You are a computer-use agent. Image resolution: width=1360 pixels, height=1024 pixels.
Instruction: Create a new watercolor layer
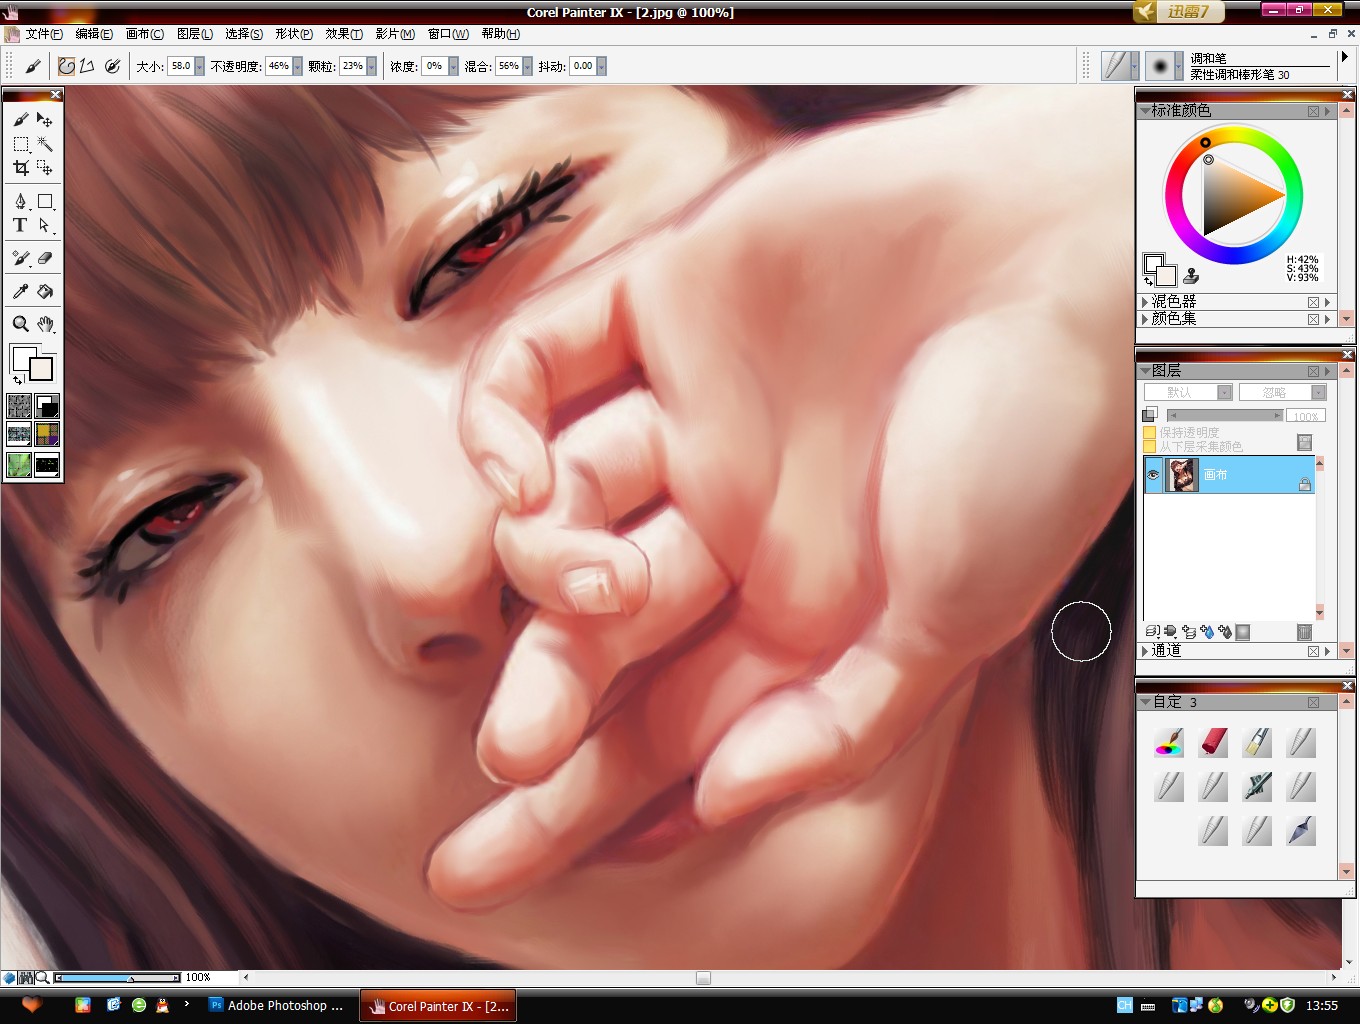pyautogui.click(x=1207, y=632)
